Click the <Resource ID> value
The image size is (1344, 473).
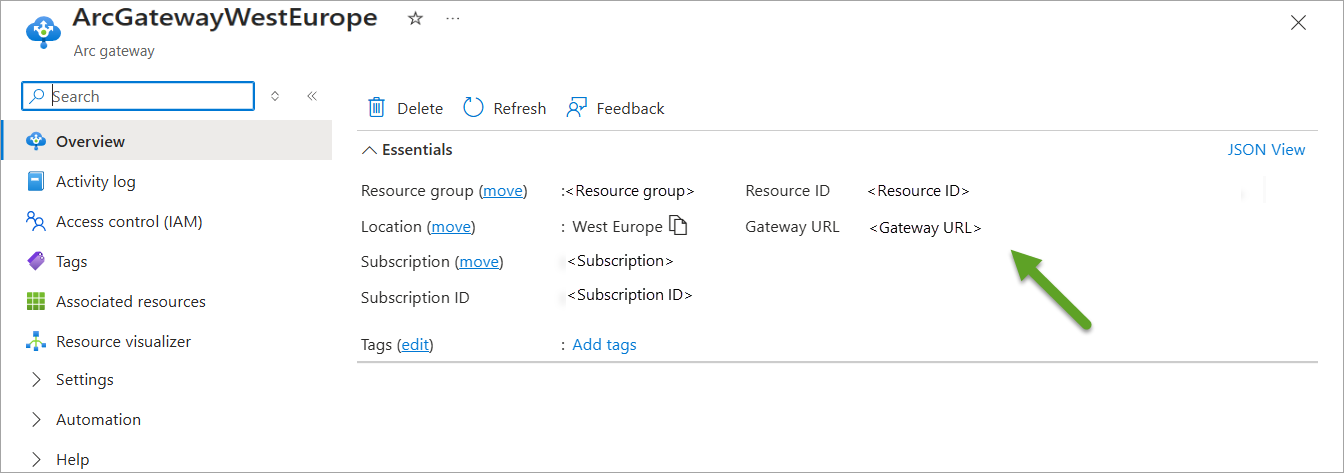pyautogui.click(x=918, y=191)
